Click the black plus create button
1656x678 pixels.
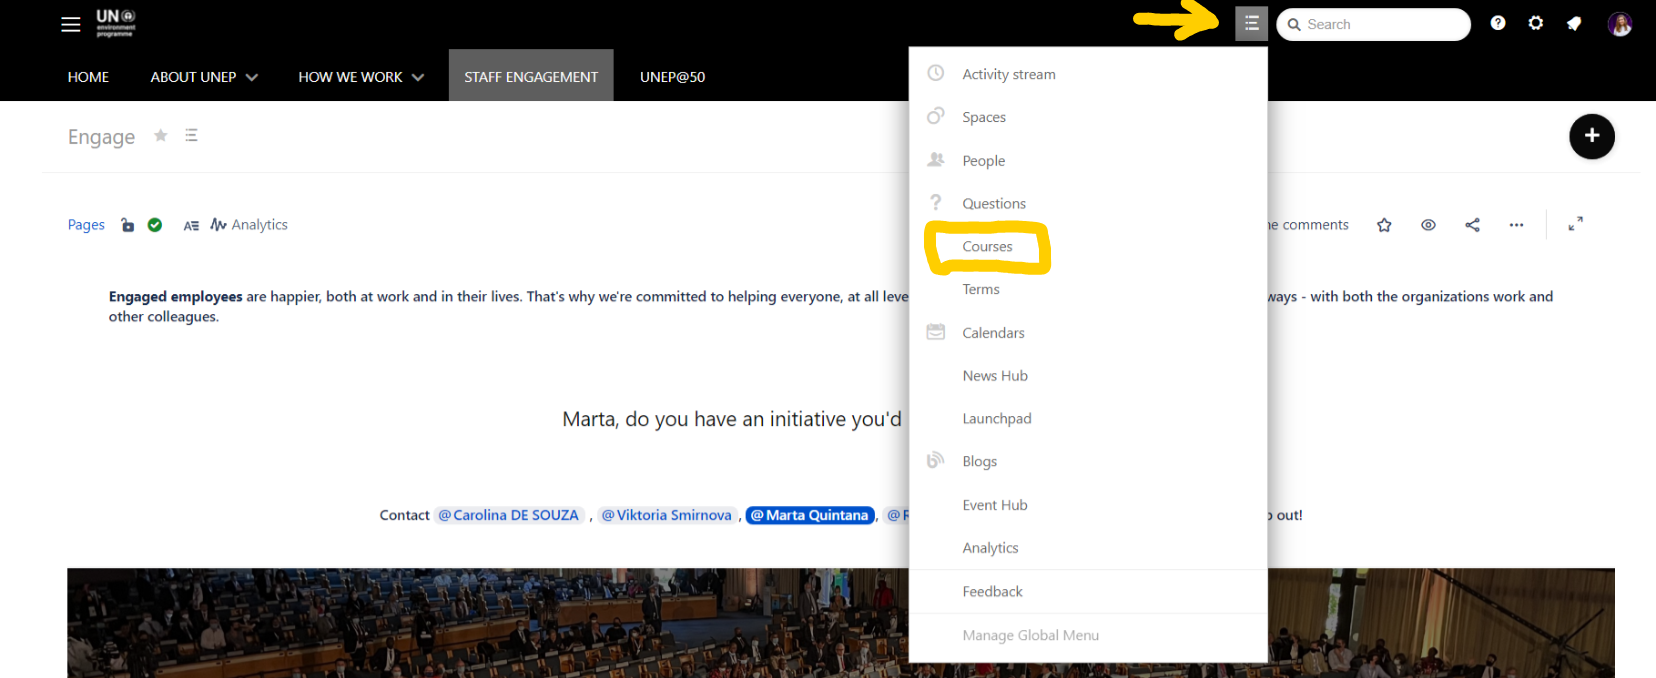pos(1592,136)
